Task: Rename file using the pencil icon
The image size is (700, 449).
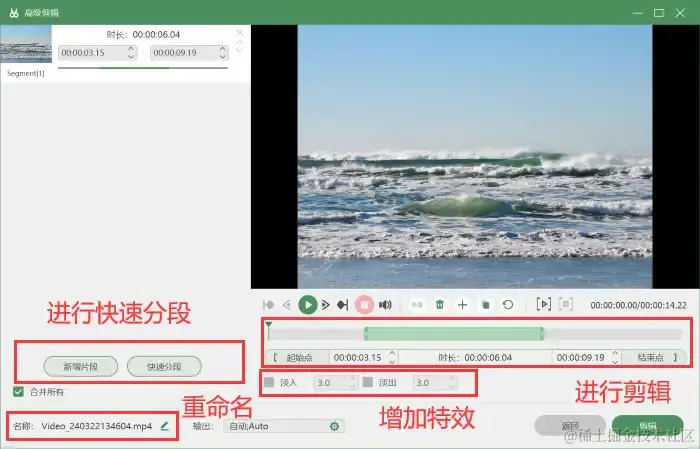Action: click(x=164, y=426)
